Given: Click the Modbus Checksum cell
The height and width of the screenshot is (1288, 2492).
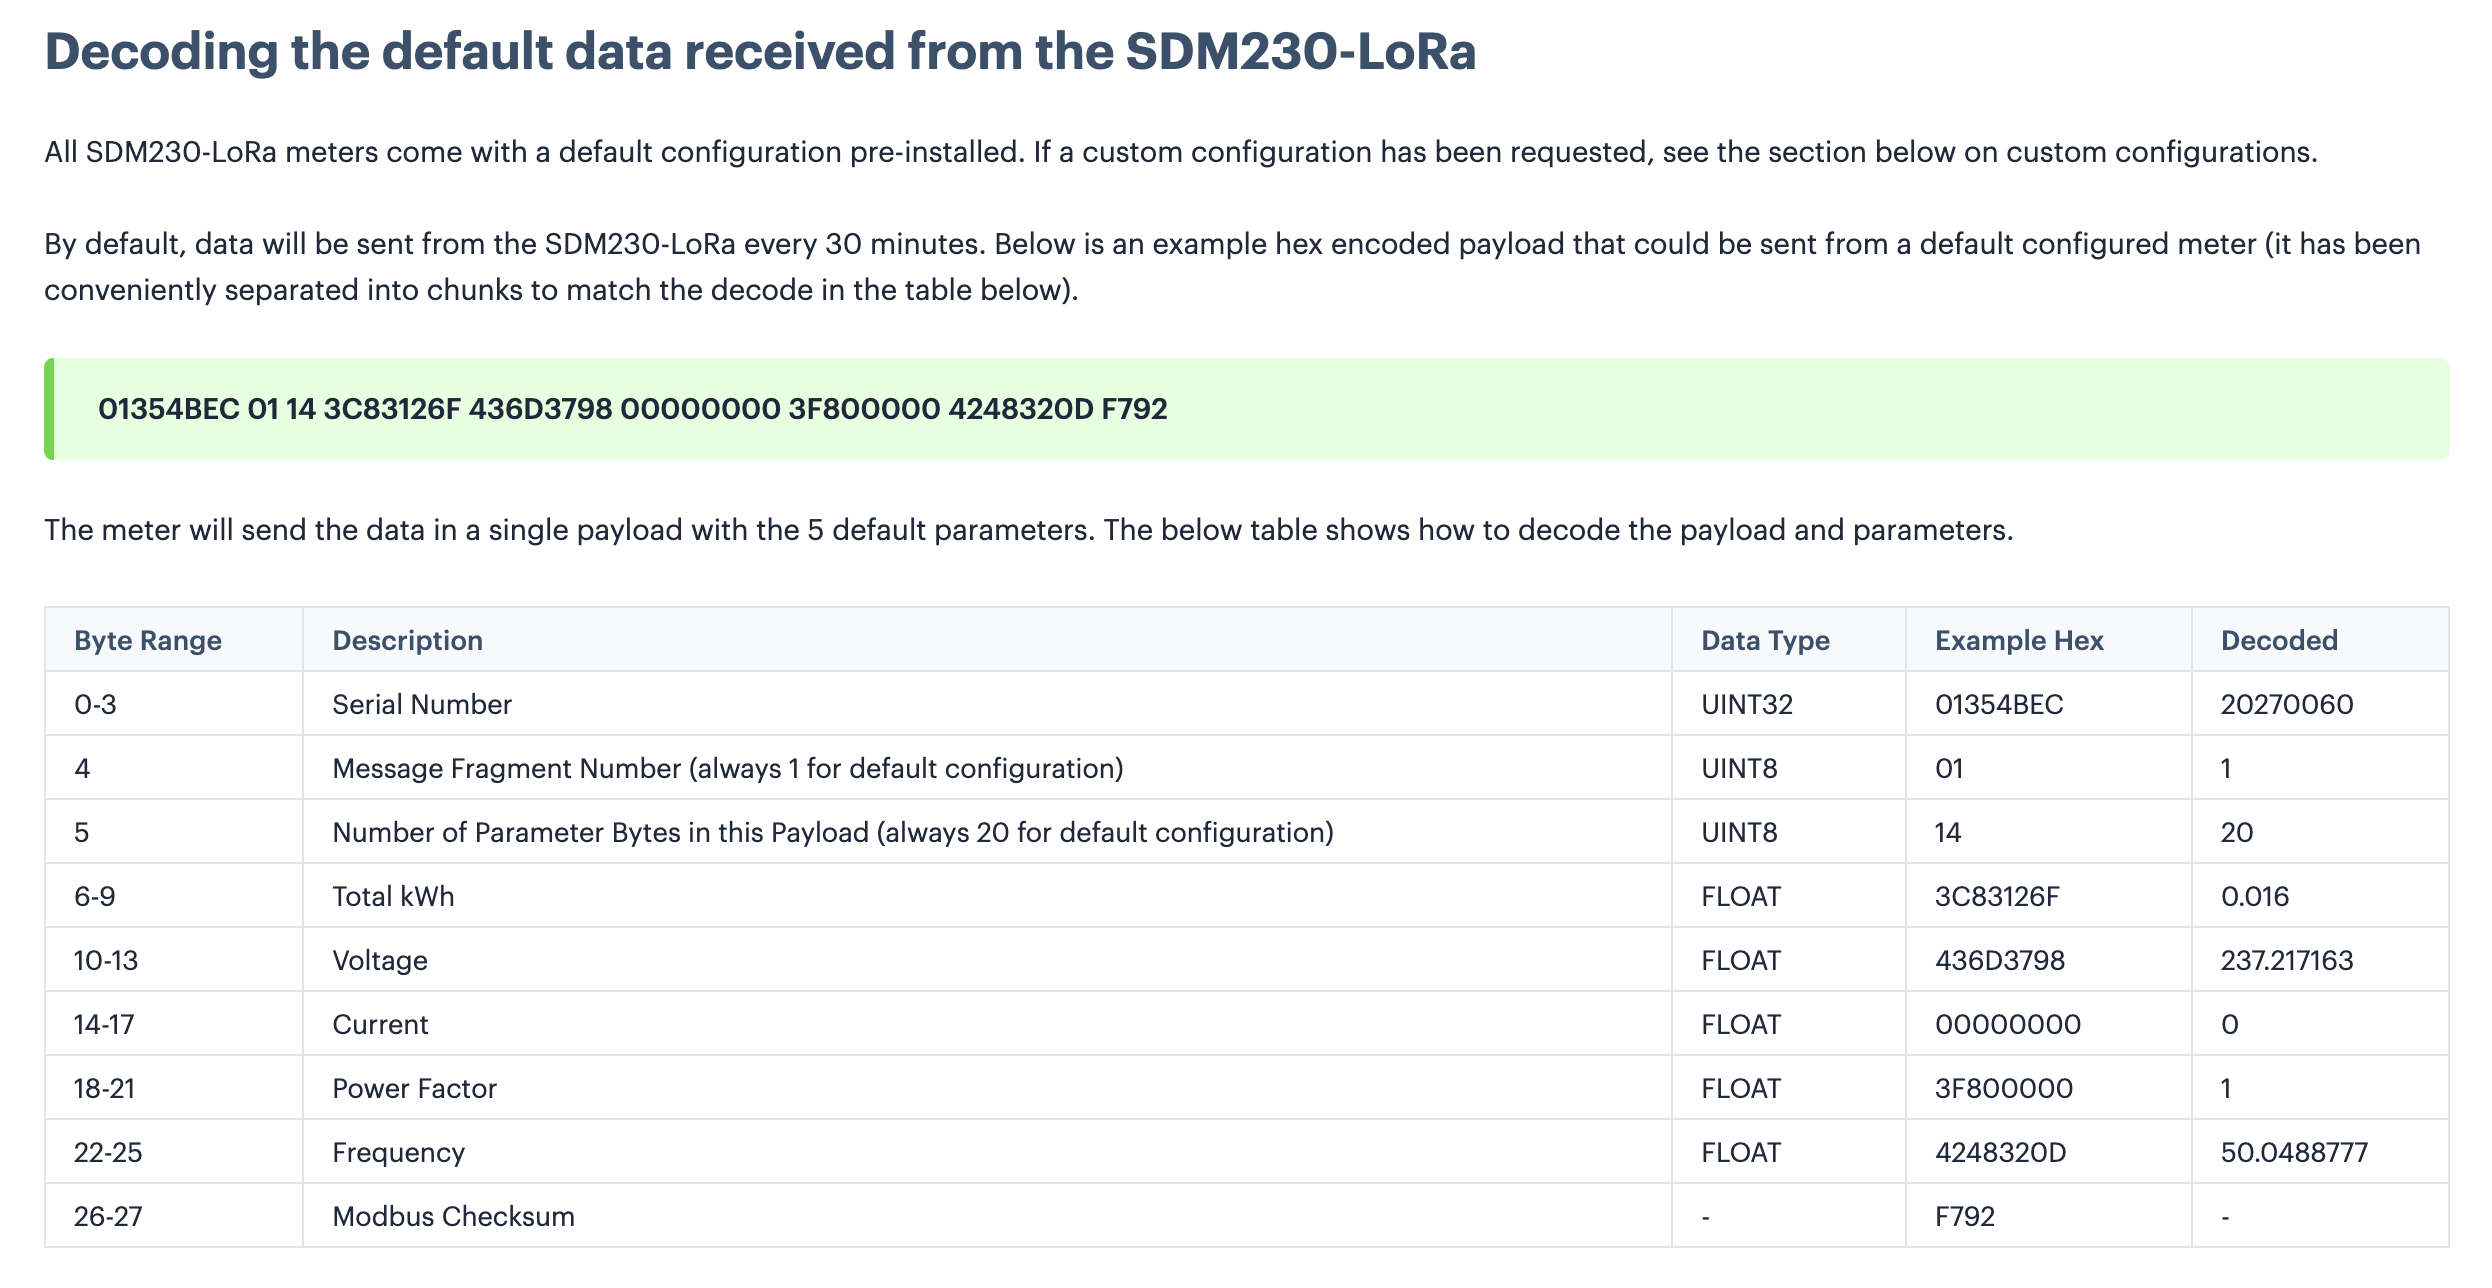Looking at the screenshot, I should click(453, 1216).
